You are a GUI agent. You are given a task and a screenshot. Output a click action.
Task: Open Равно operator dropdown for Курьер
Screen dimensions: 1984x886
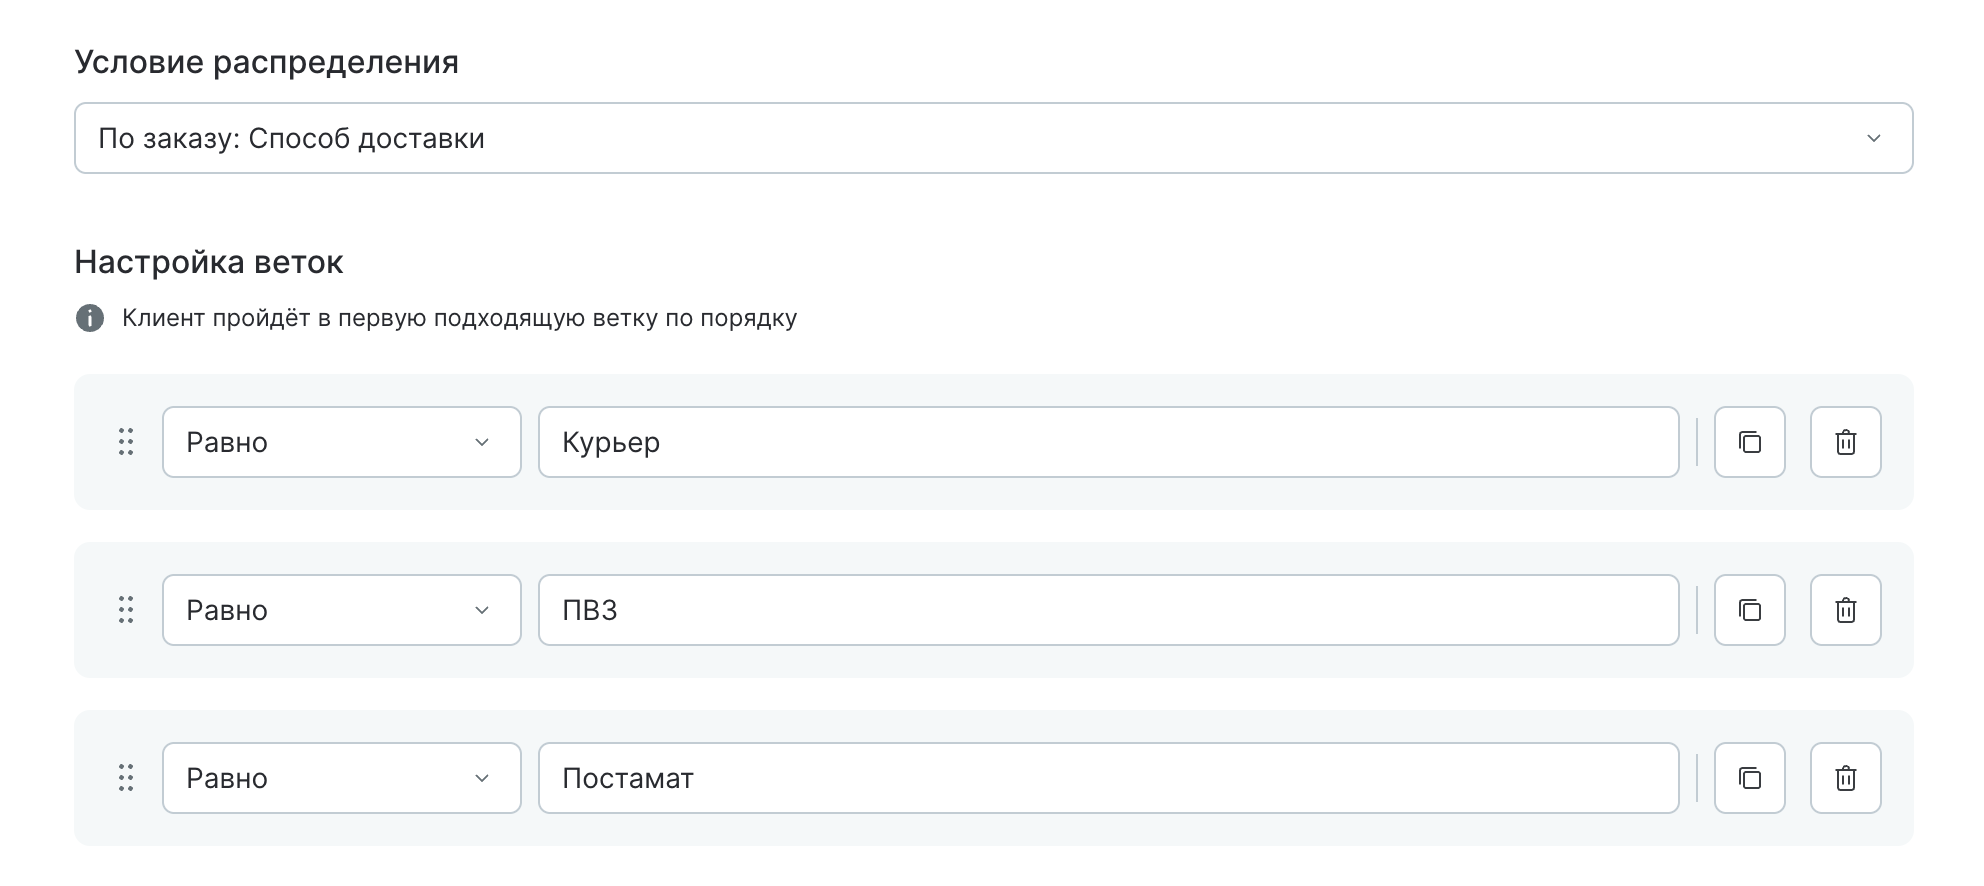pos(341,442)
